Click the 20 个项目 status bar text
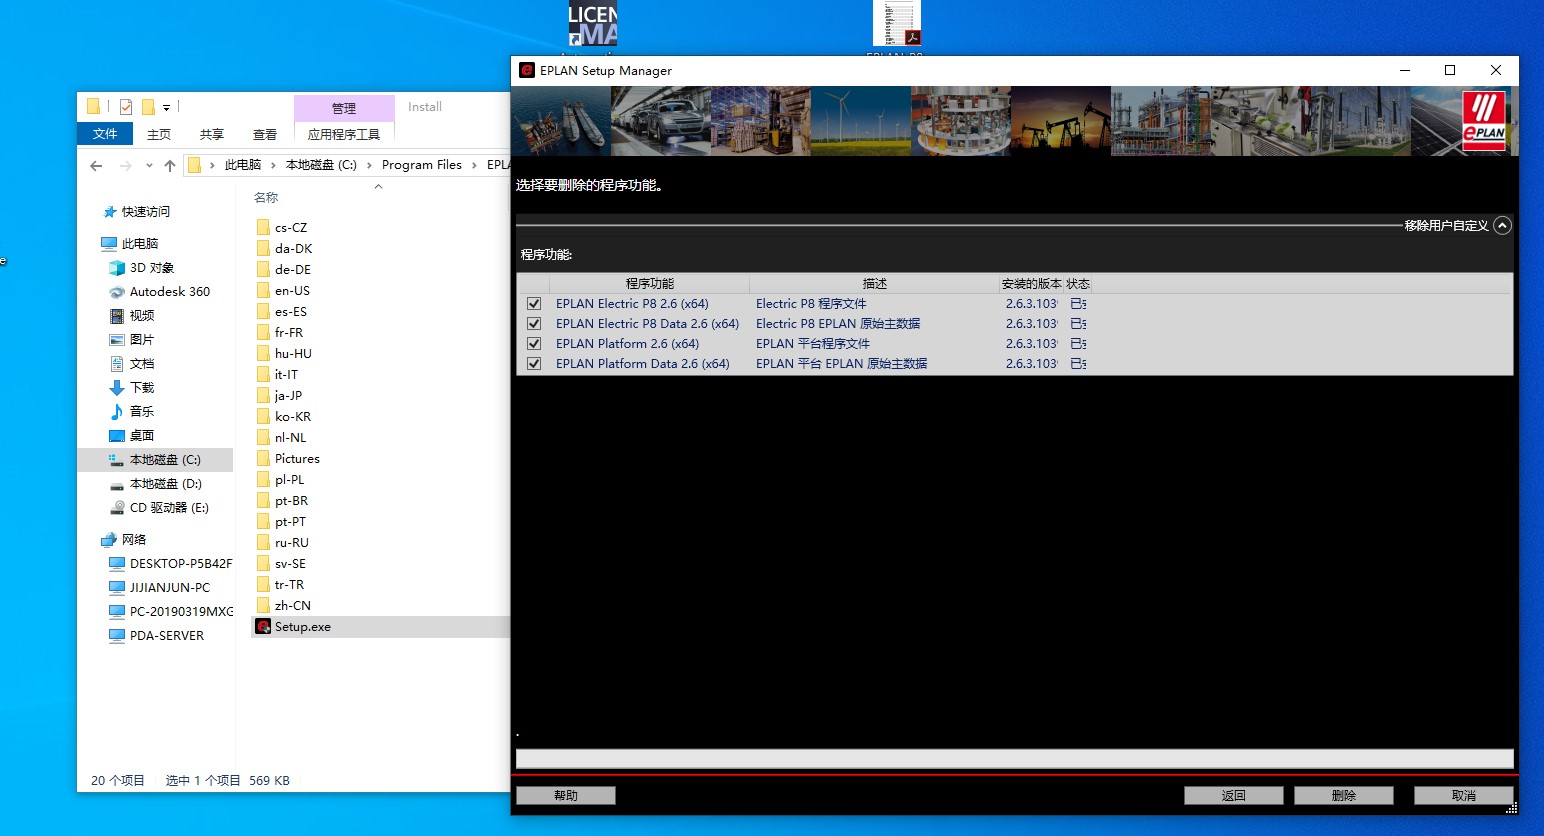This screenshot has height=836, width=1544. (118, 781)
